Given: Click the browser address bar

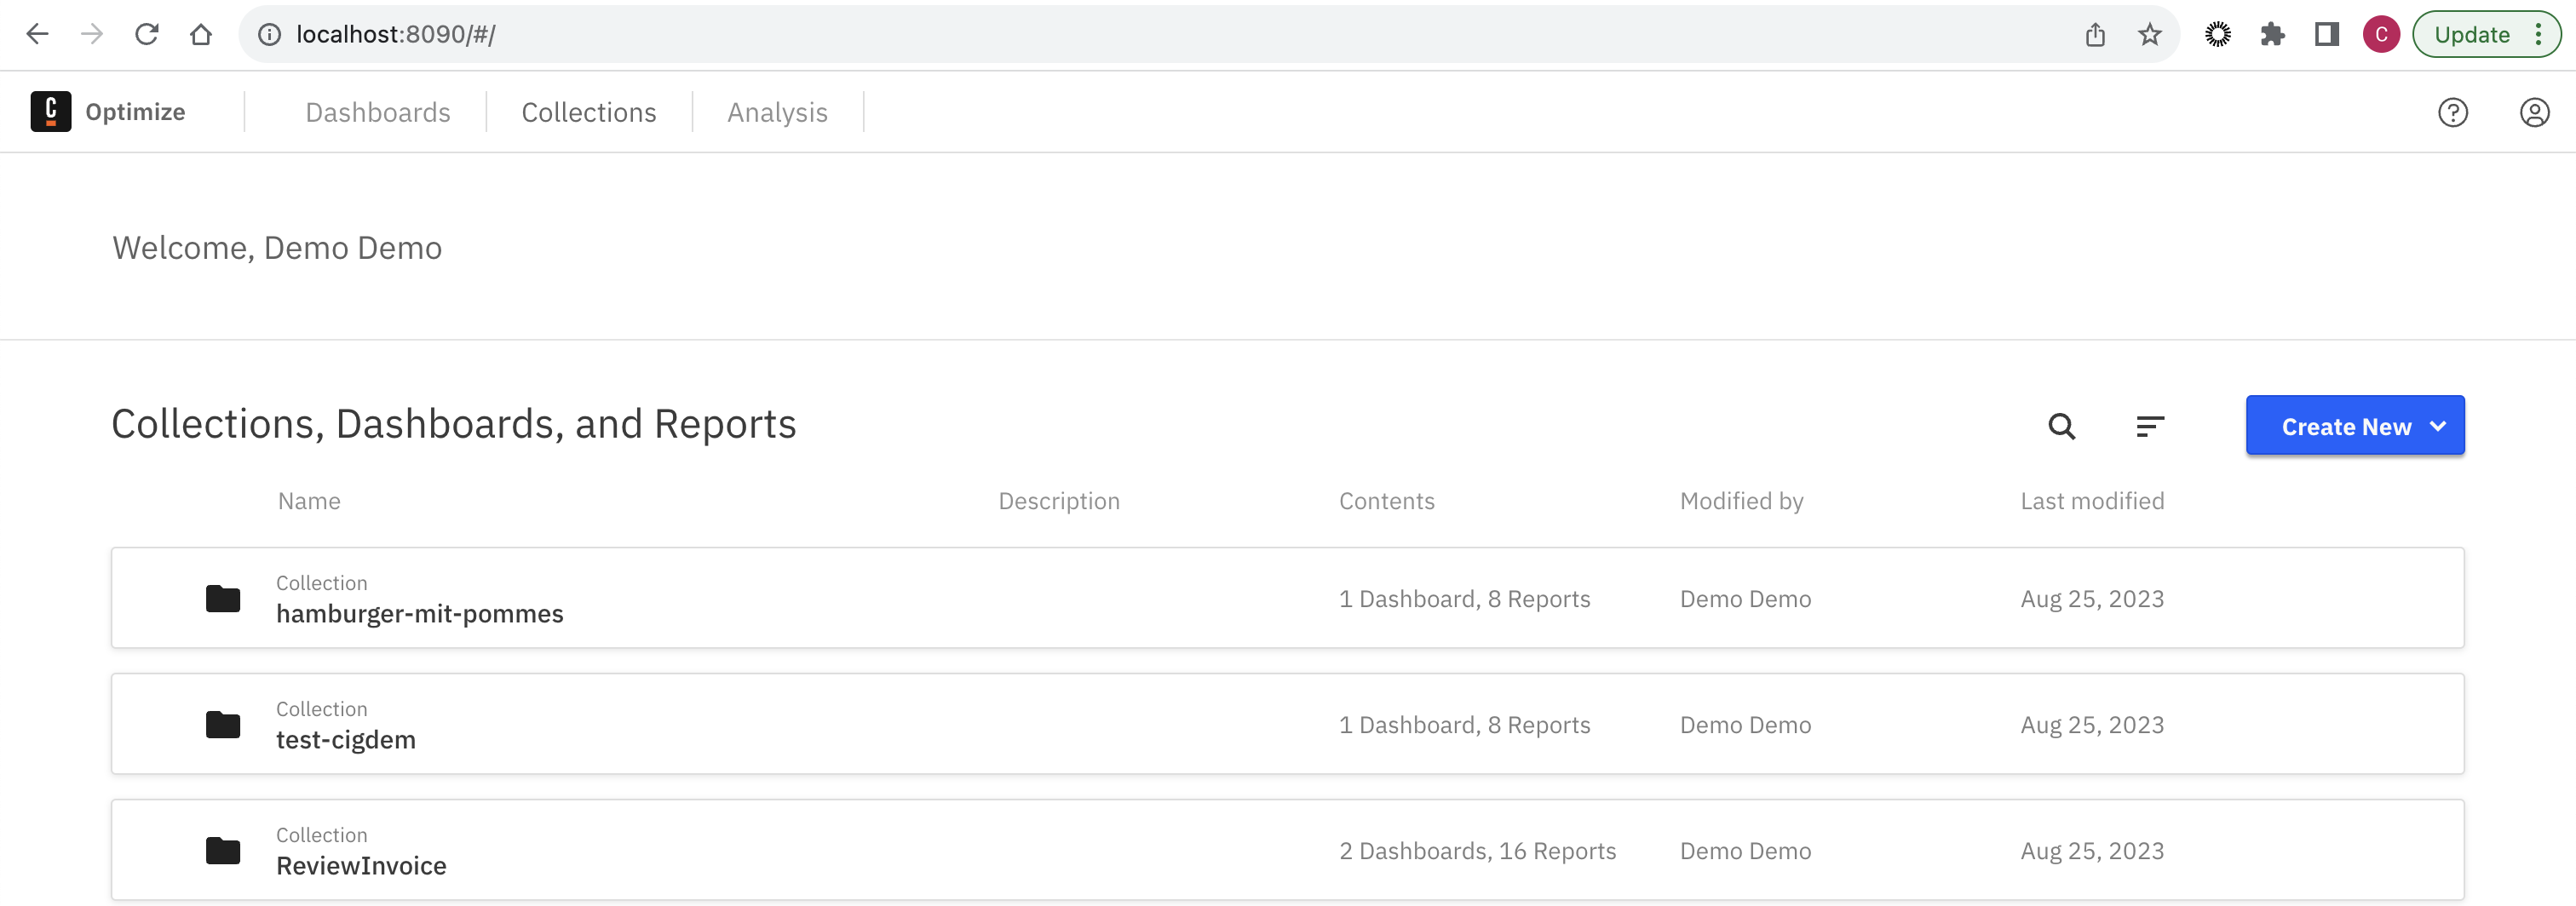Looking at the screenshot, I should [1100, 35].
